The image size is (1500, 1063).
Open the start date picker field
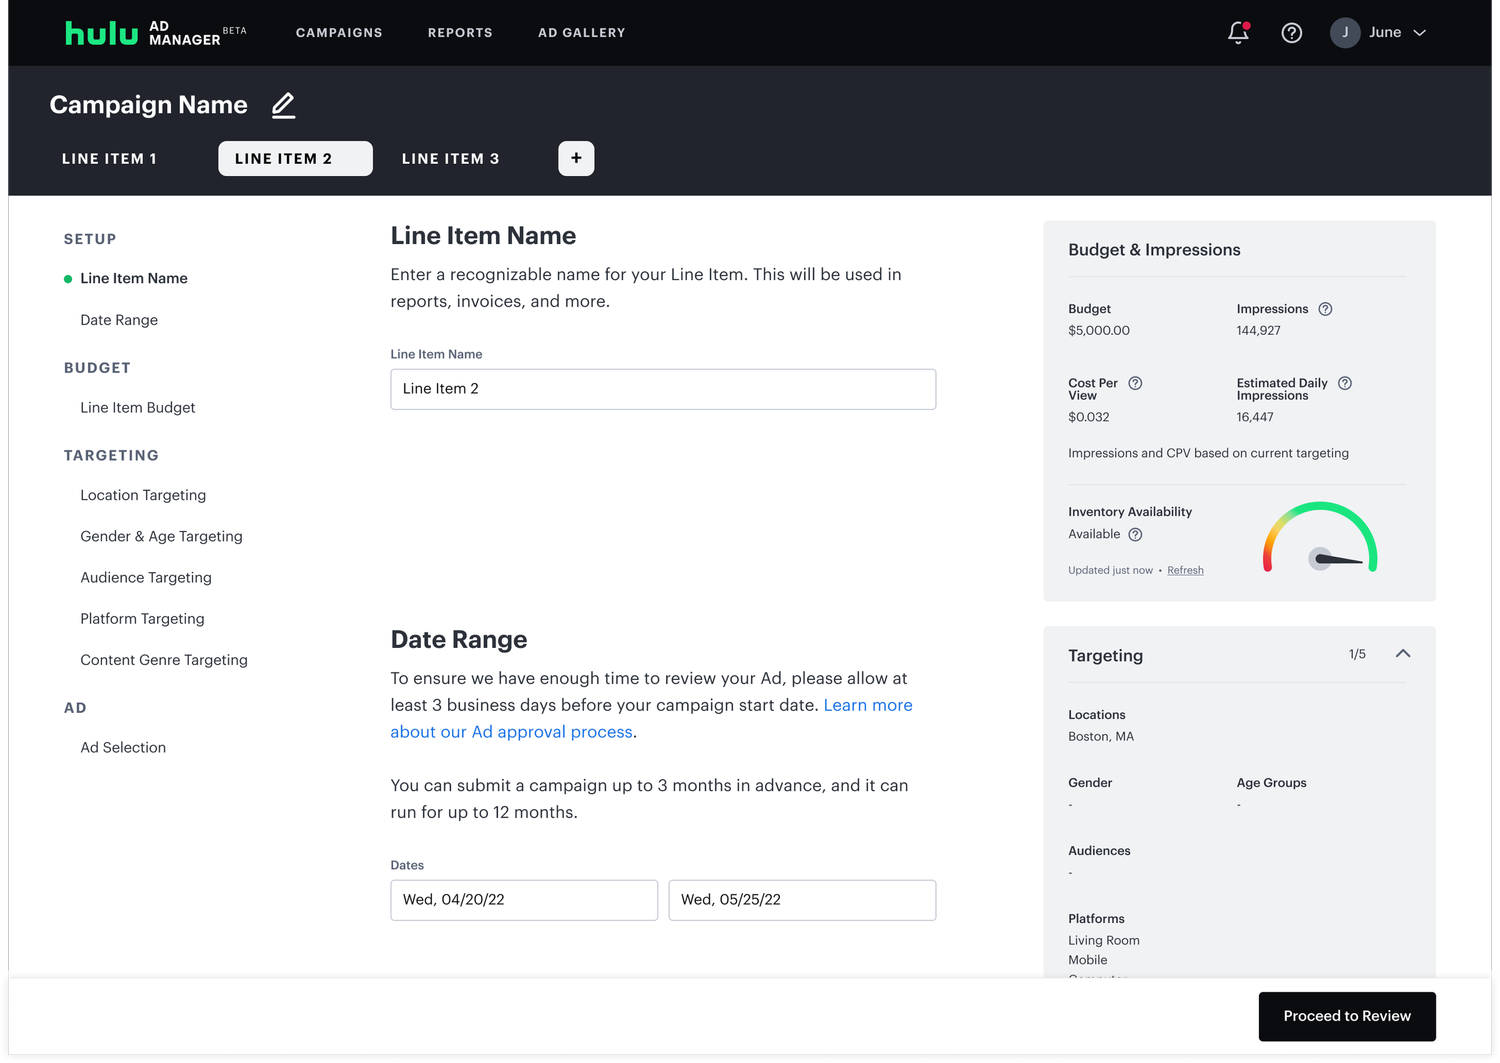(524, 900)
